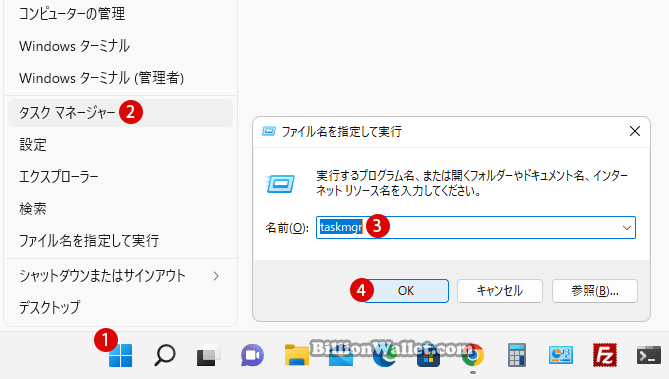The height and width of the screenshot is (379, 669).
Task: Select コンピューターの管理 in the menu
Action: (x=120, y=14)
